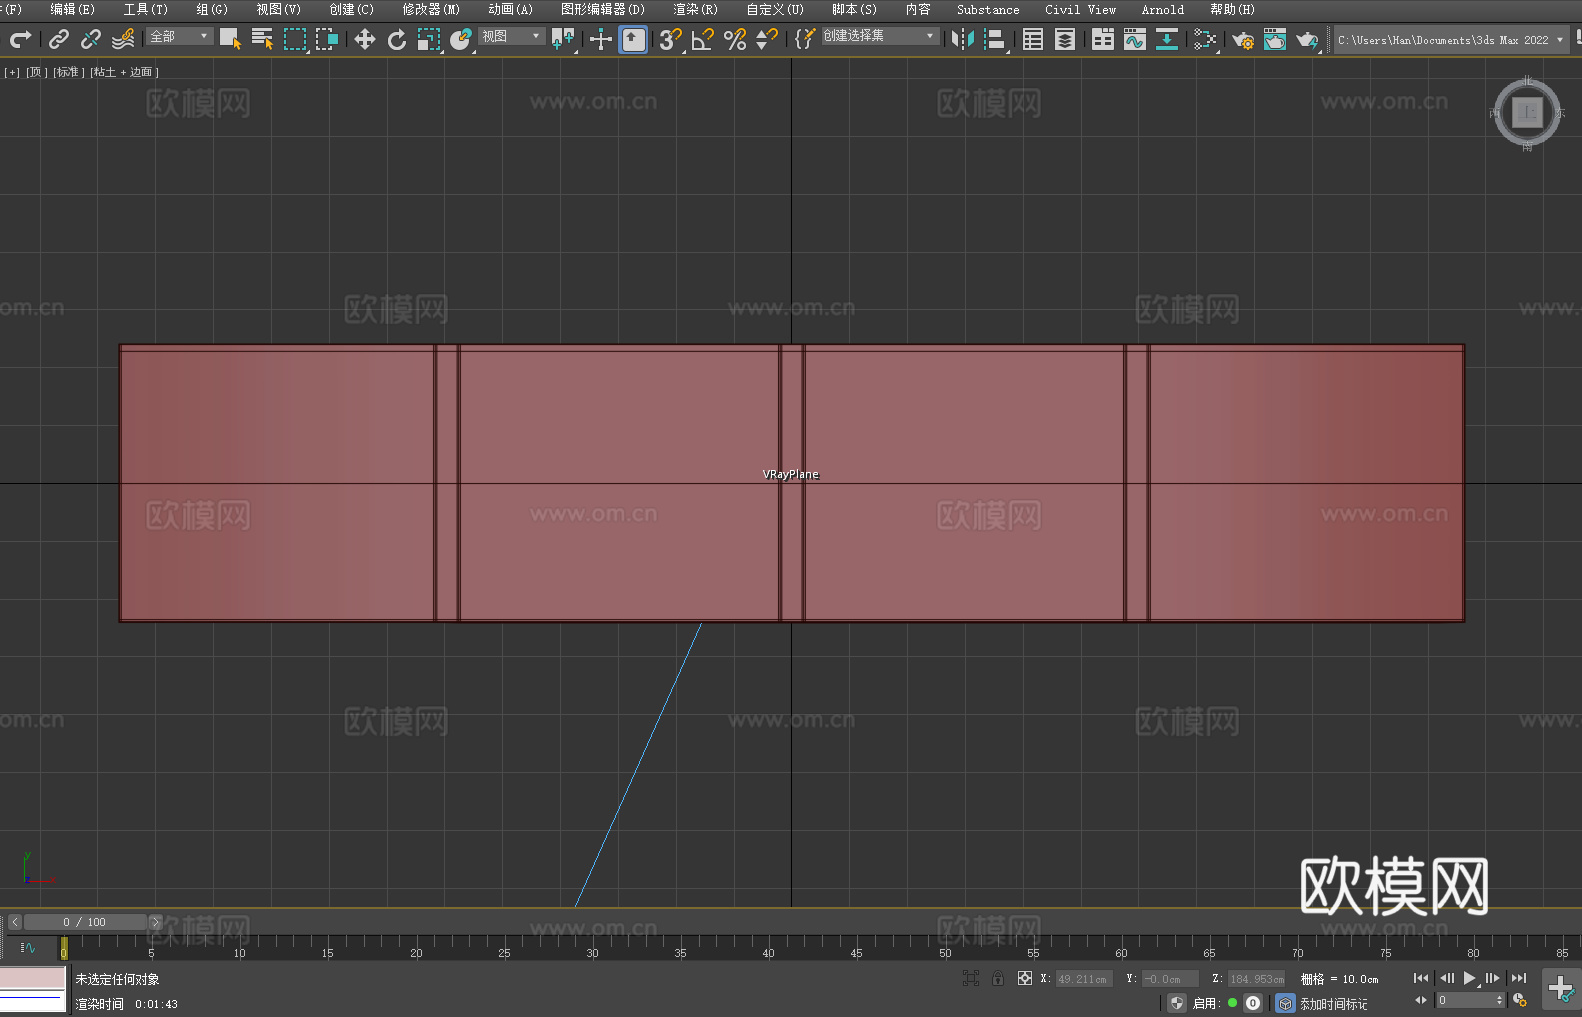Activate the Select and Scale tool
1582x1017 pixels.
429,39
